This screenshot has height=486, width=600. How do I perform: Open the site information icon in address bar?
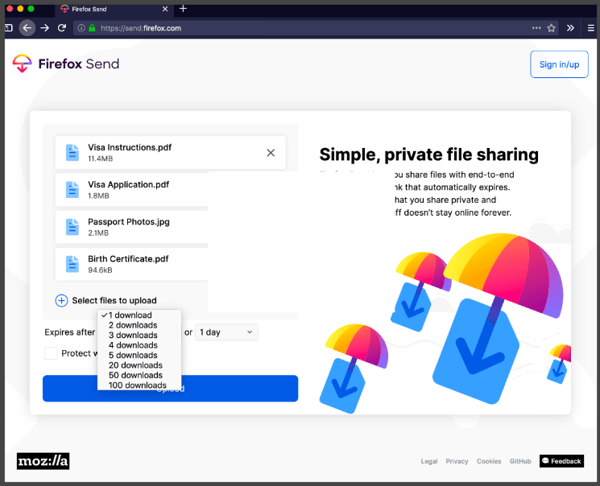tap(81, 28)
